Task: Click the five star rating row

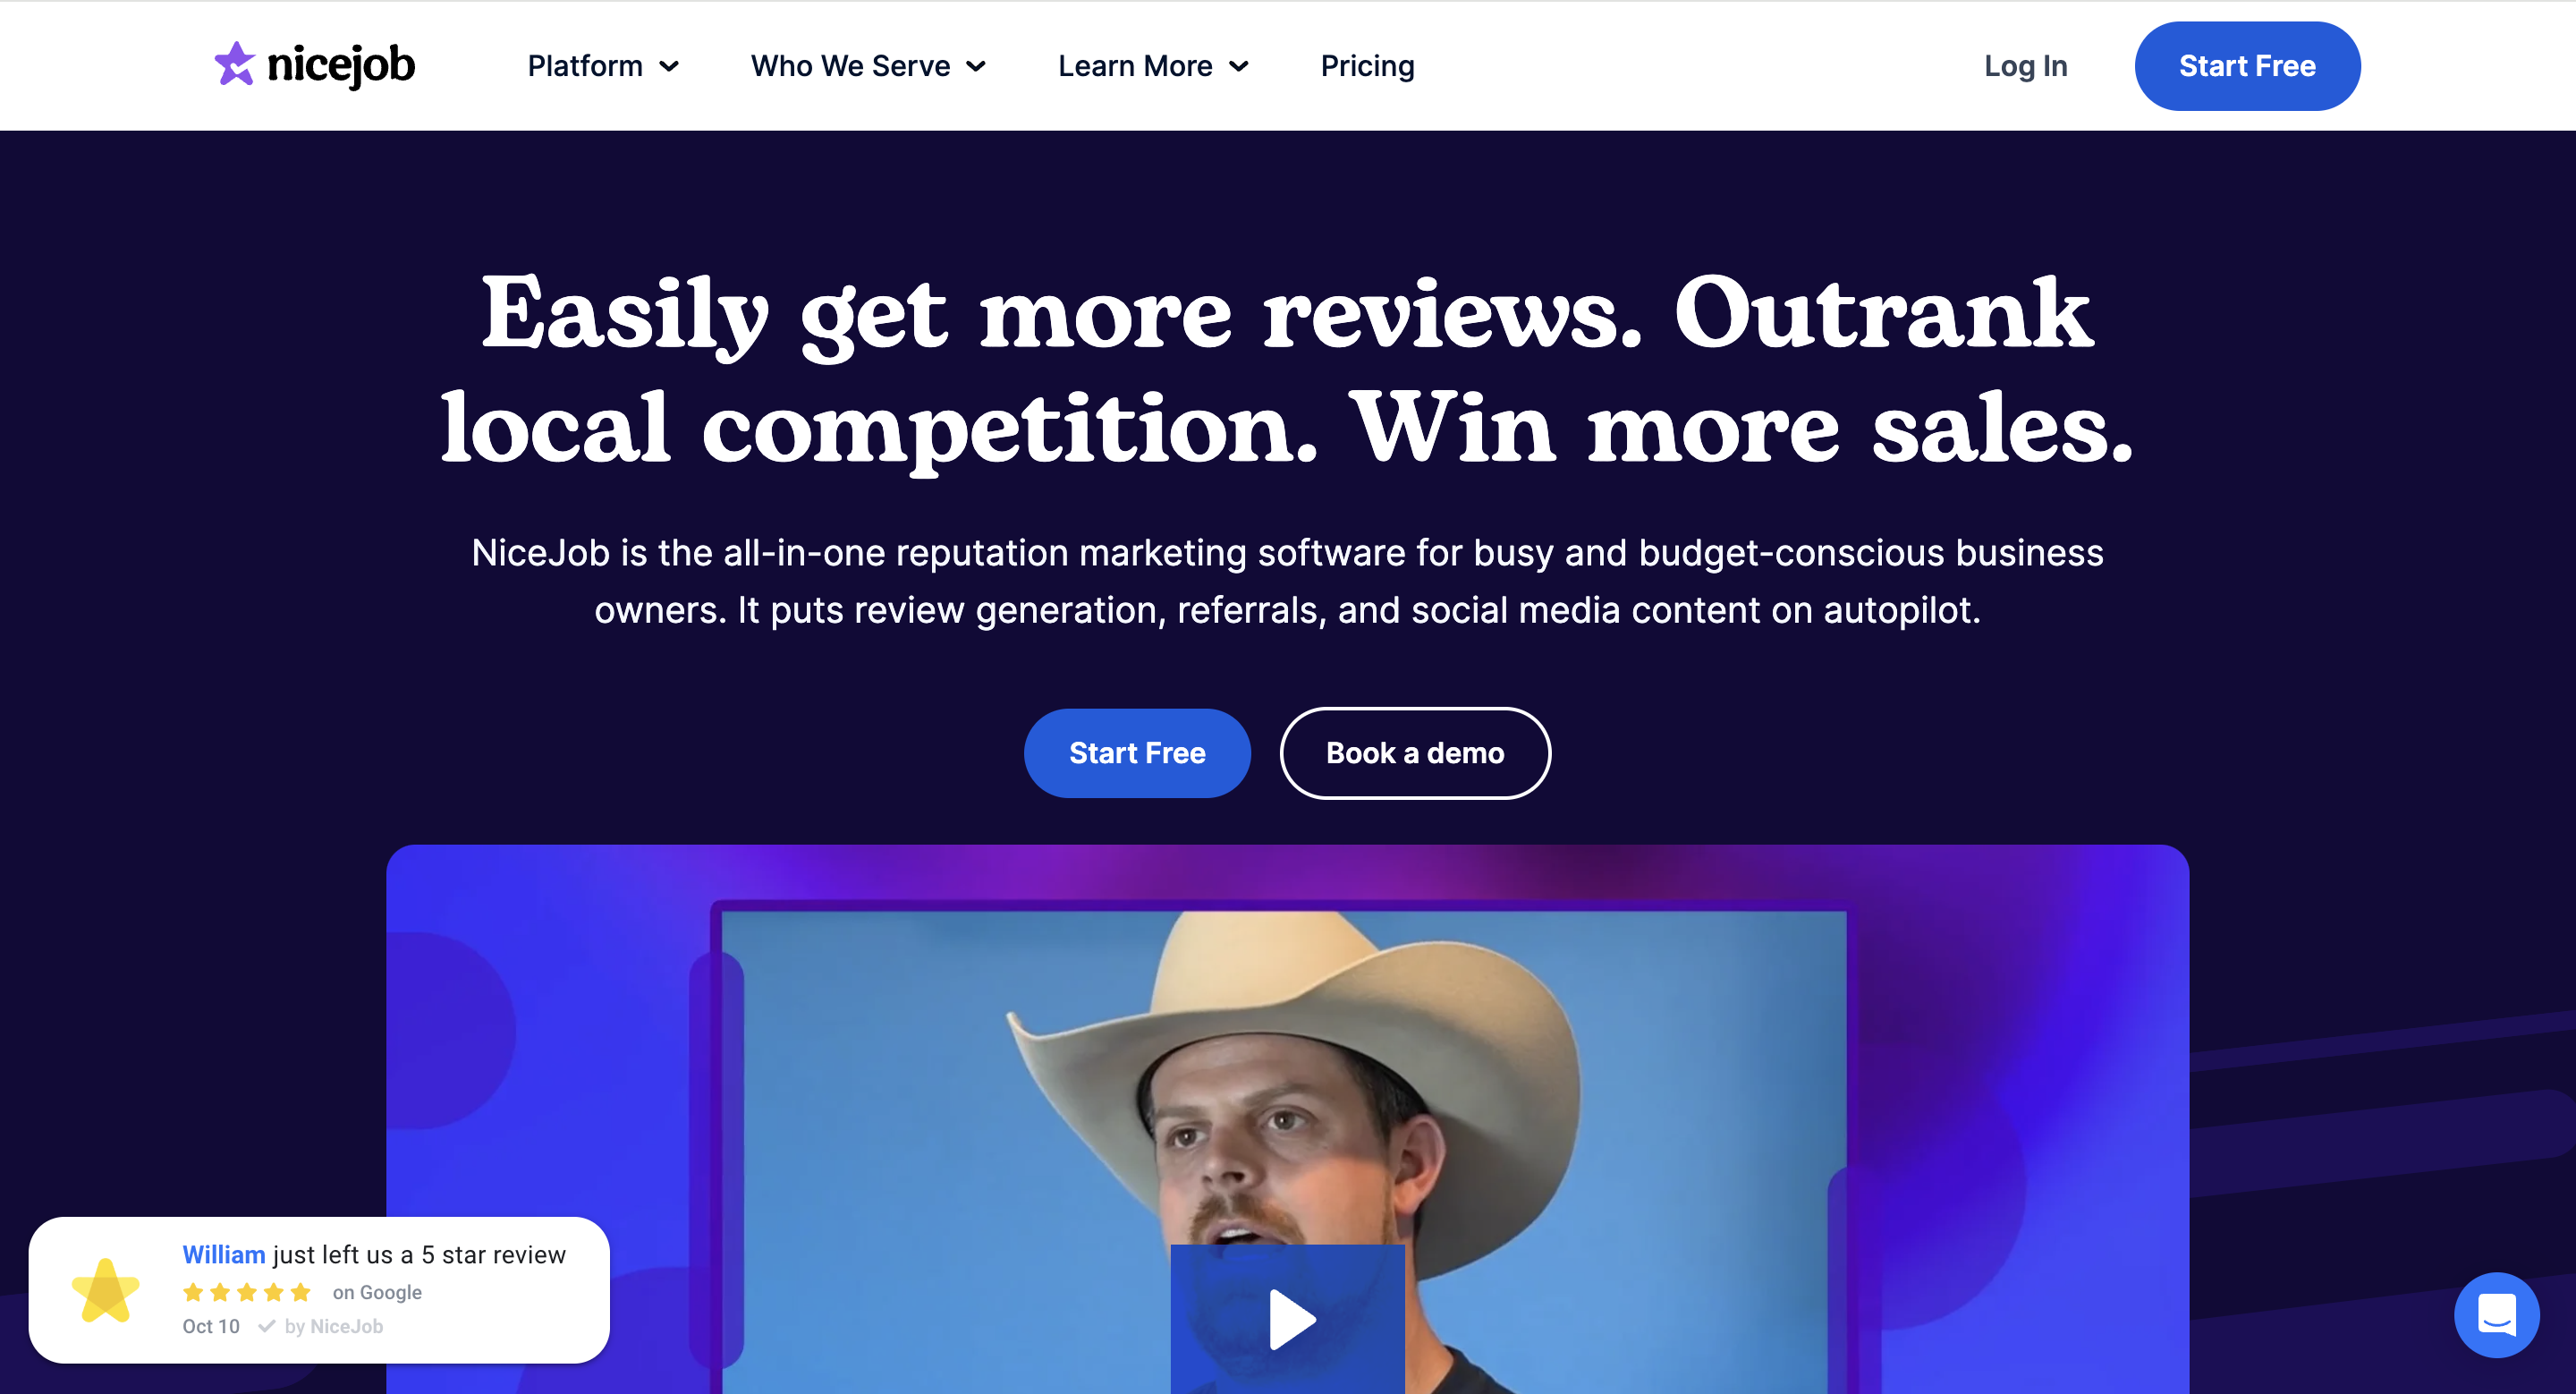Action: [247, 1292]
